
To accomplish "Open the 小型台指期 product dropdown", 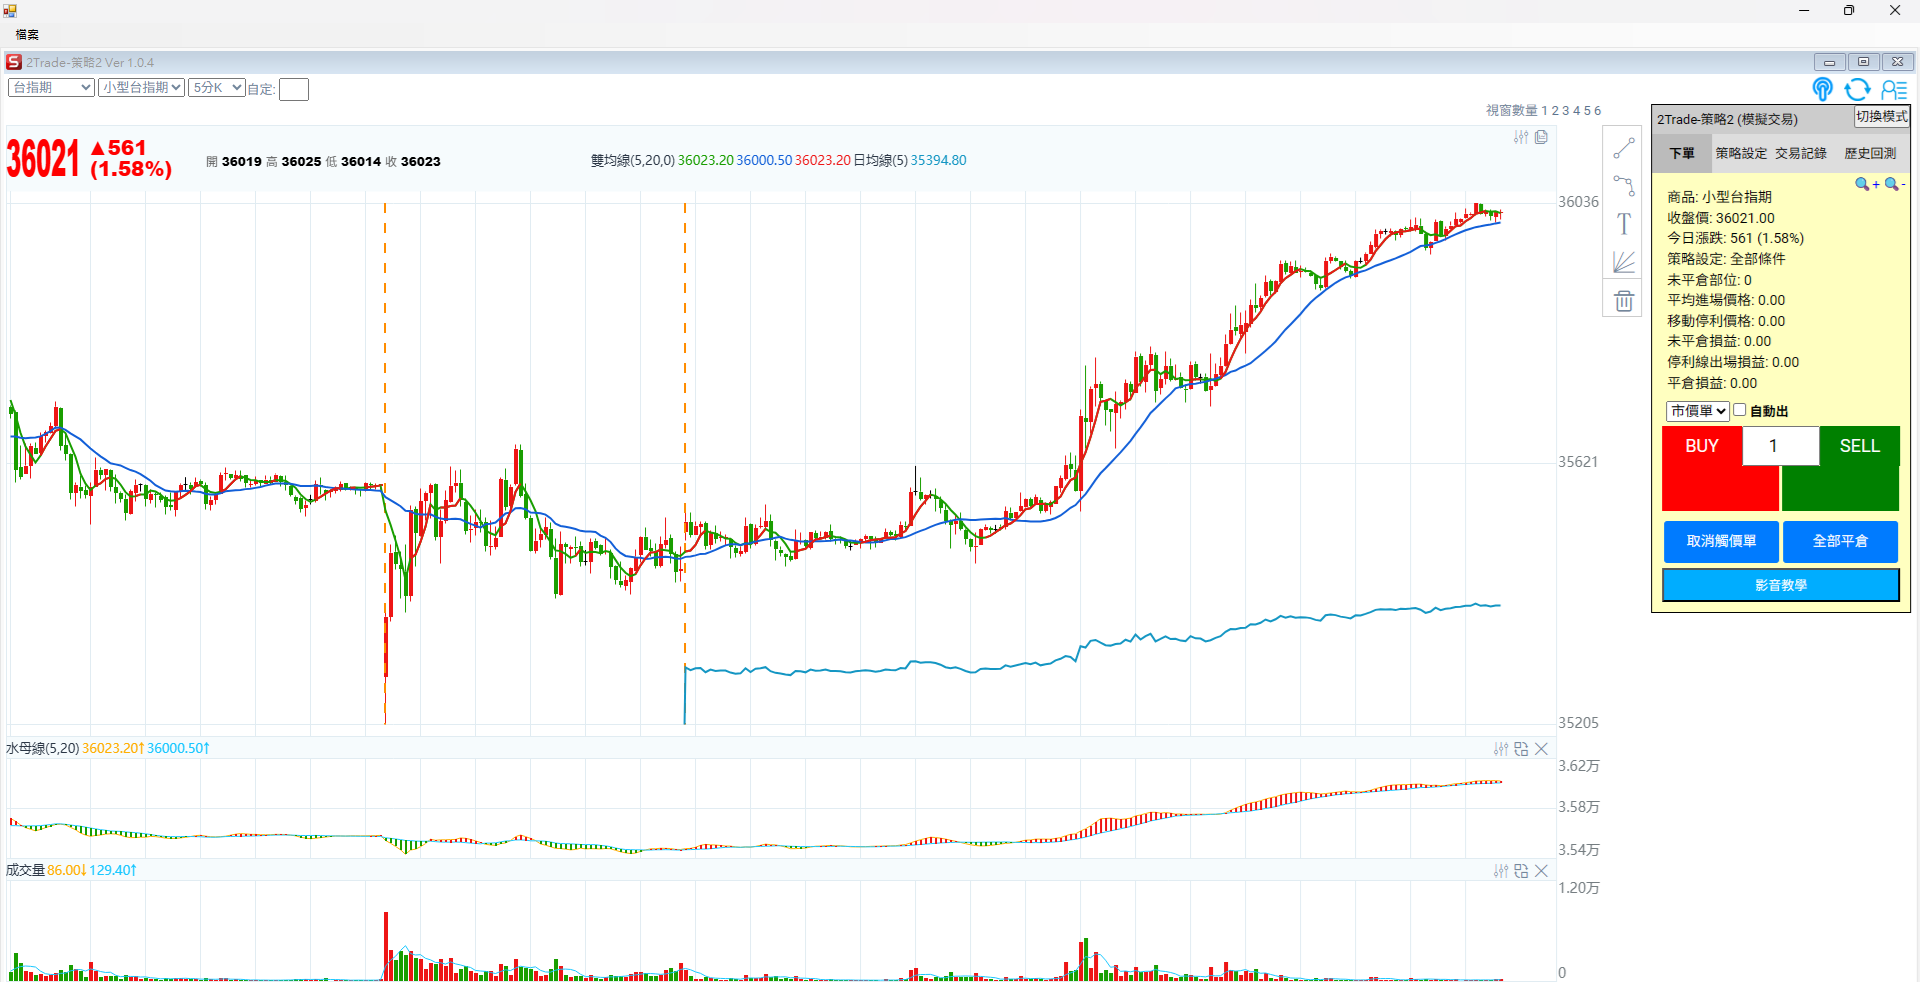I will [x=141, y=88].
